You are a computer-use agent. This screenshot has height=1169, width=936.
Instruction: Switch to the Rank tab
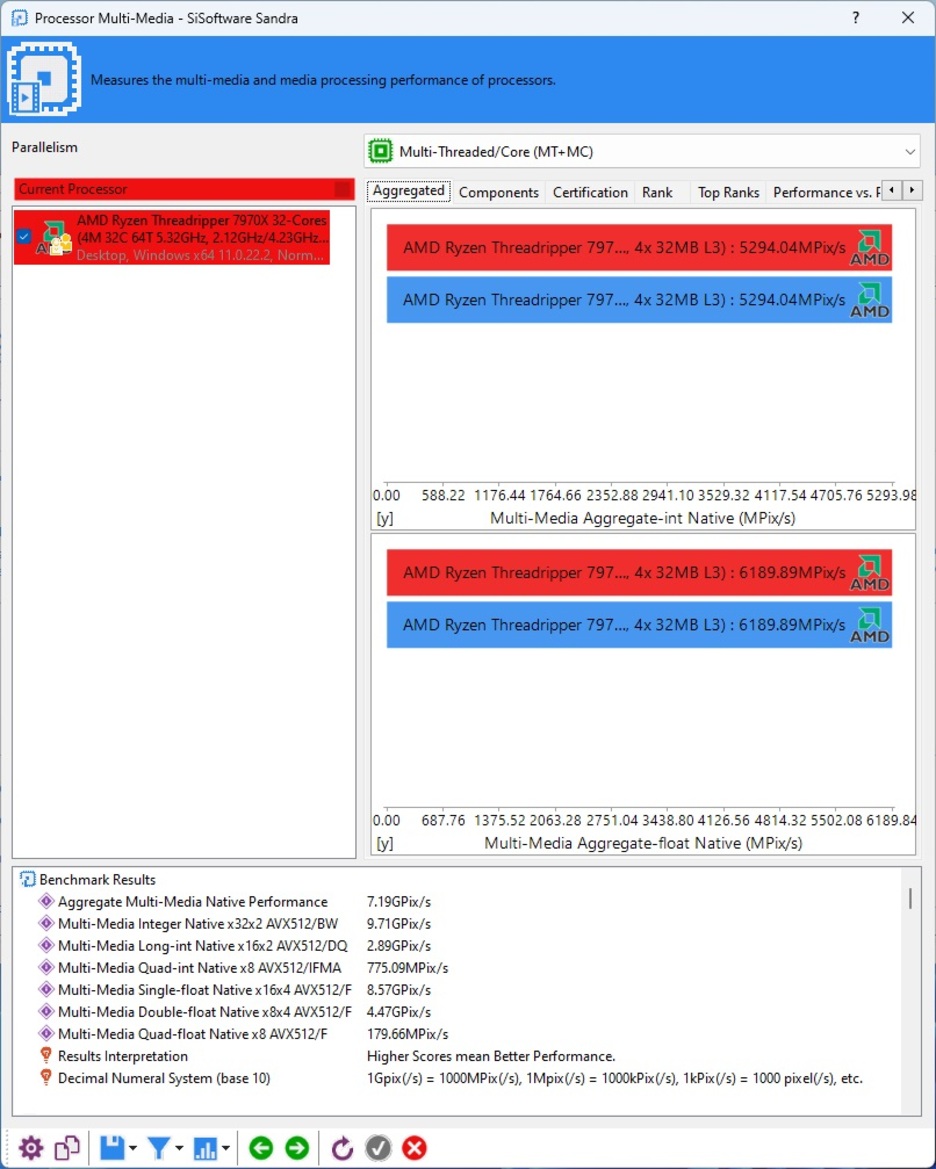[657, 192]
